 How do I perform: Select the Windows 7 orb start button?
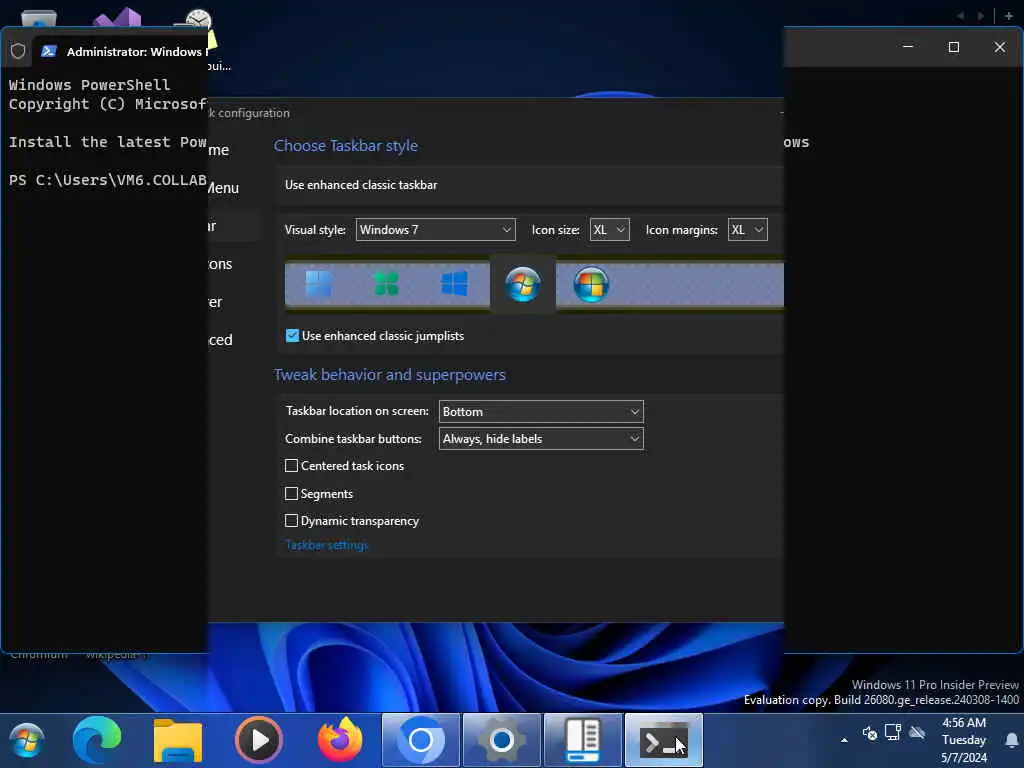(522, 284)
